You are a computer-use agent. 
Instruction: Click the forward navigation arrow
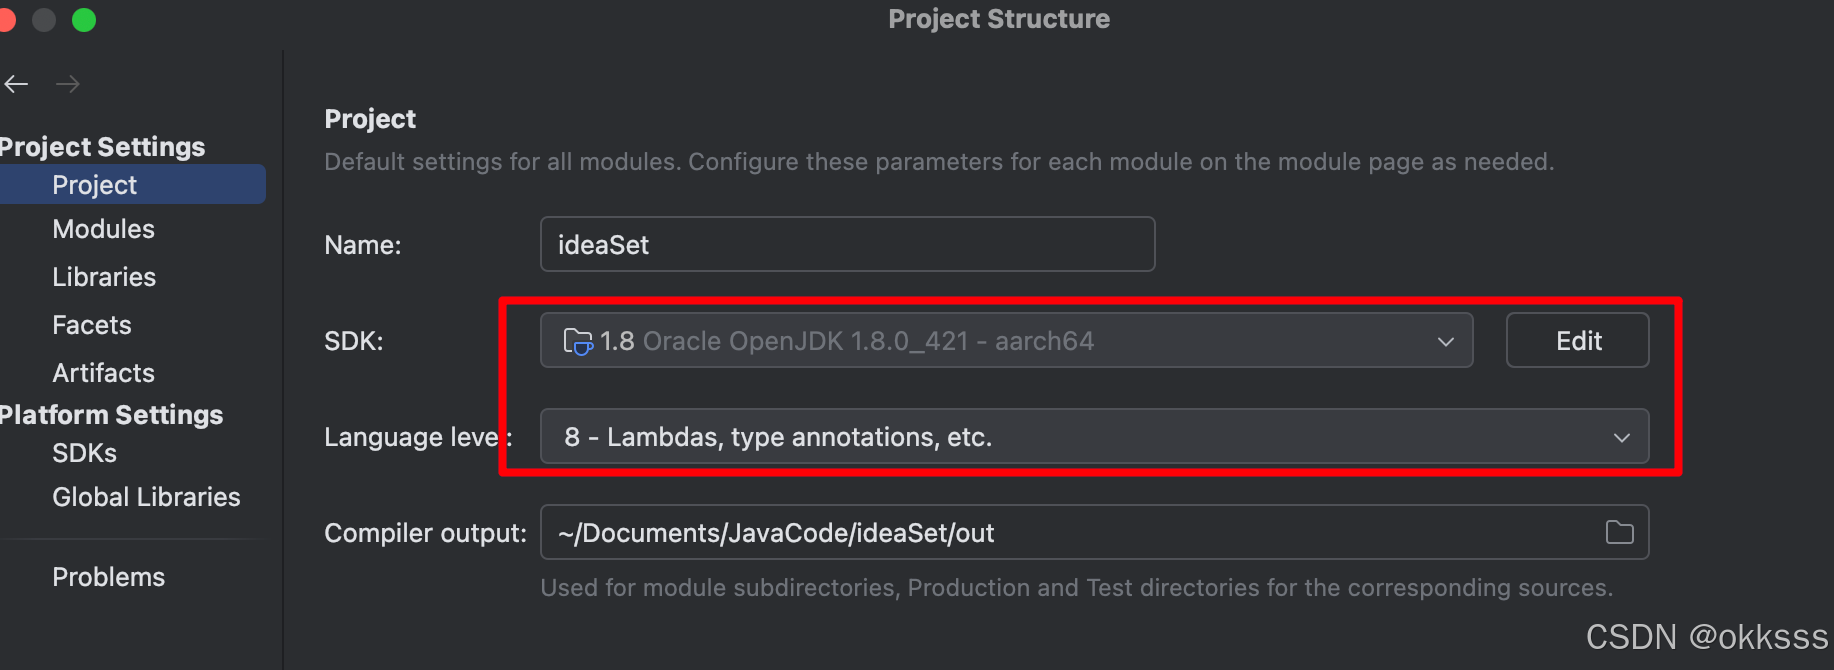[x=68, y=84]
